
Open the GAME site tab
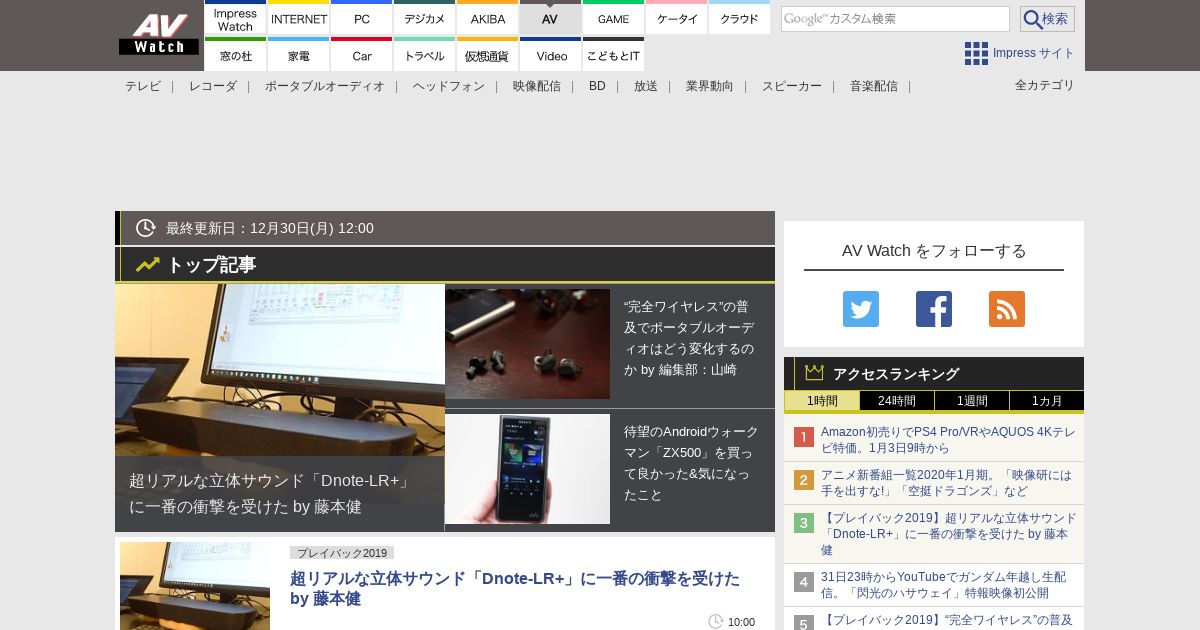[x=613, y=18]
